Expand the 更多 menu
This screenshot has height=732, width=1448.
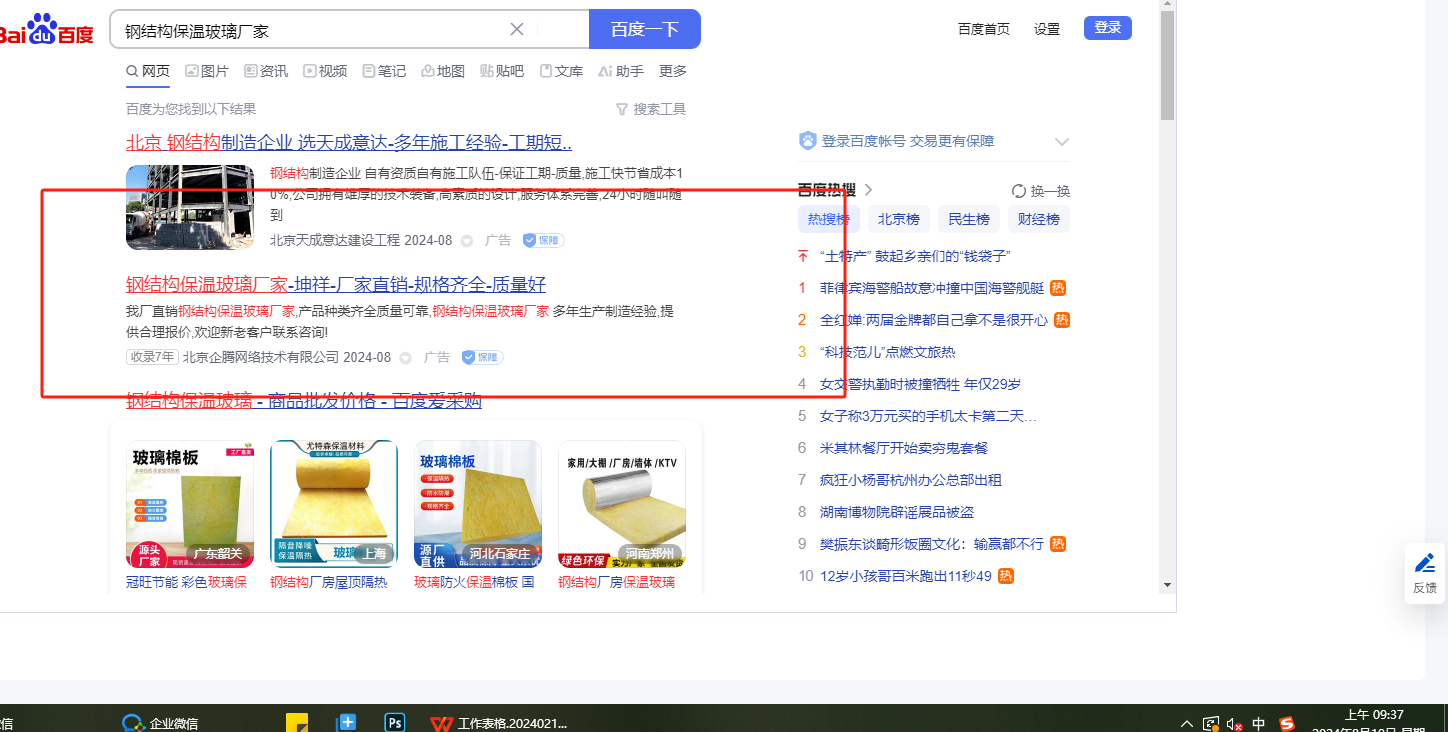coord(673,71)
